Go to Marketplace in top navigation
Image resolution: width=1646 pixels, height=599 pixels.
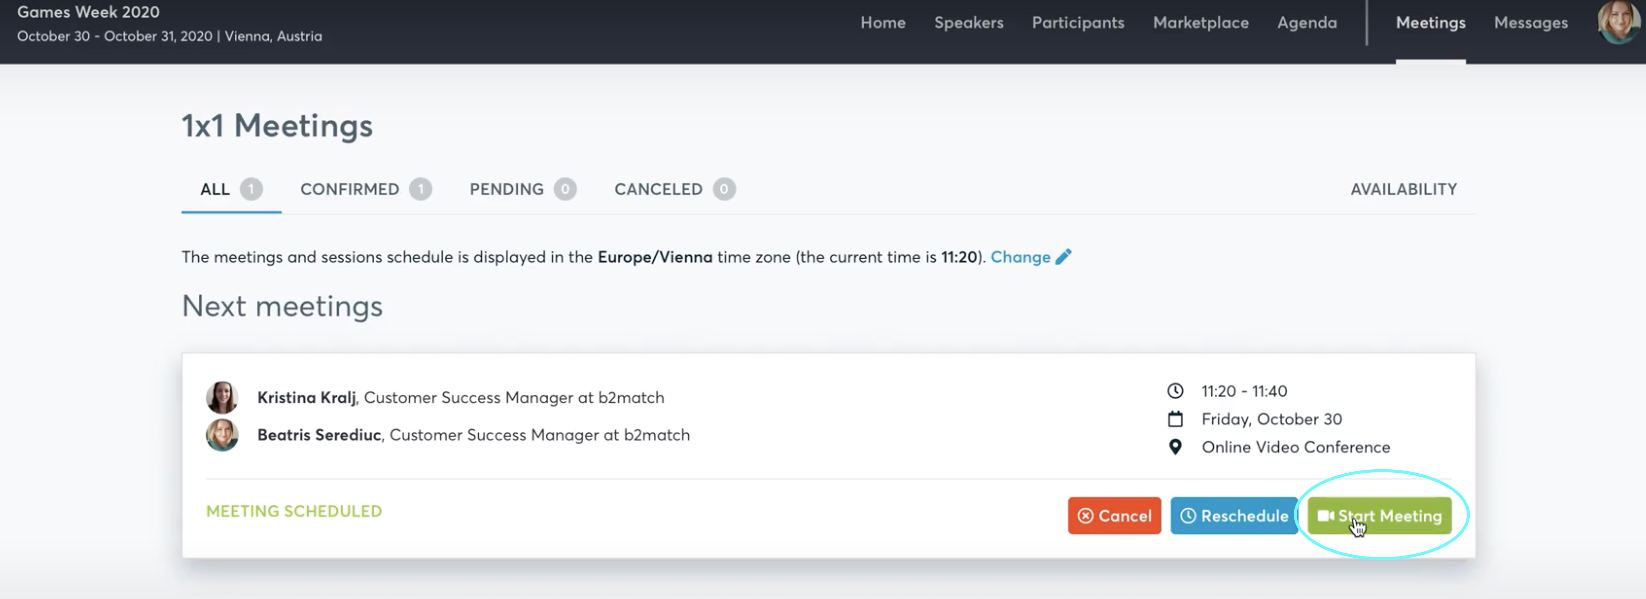(x=1200, y=22)
